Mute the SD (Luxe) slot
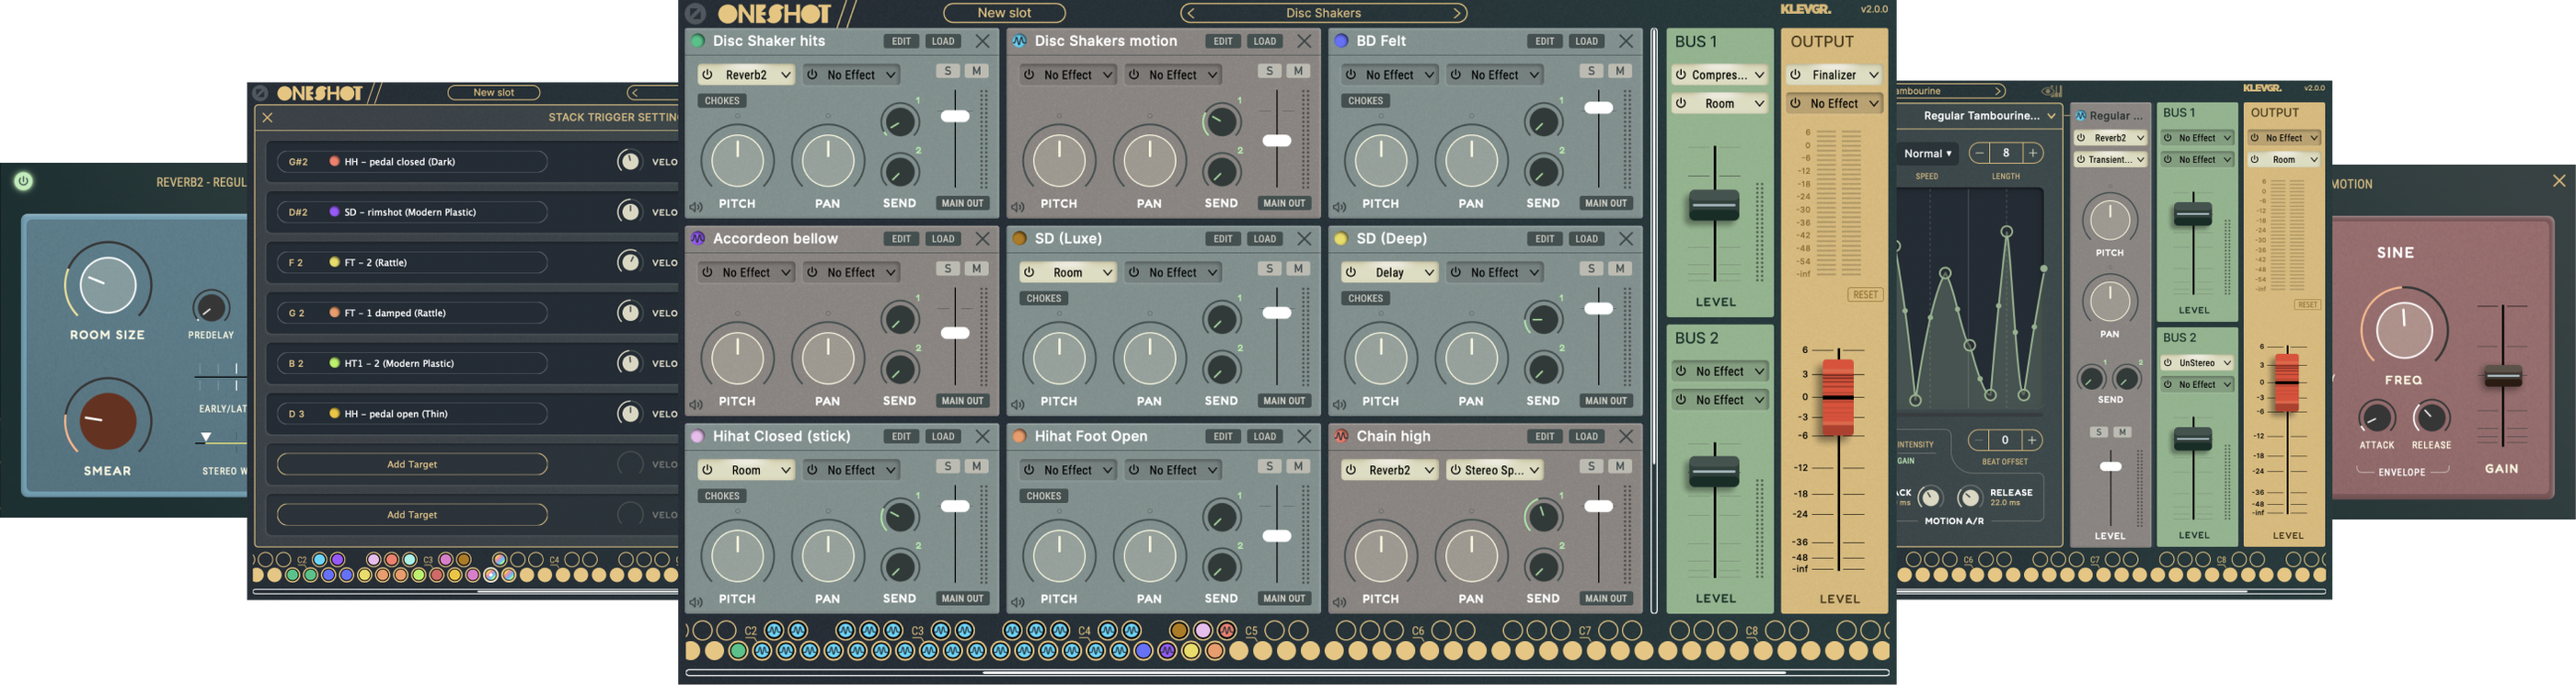Screen dimensions: 2576x685 click(1298, 269)
